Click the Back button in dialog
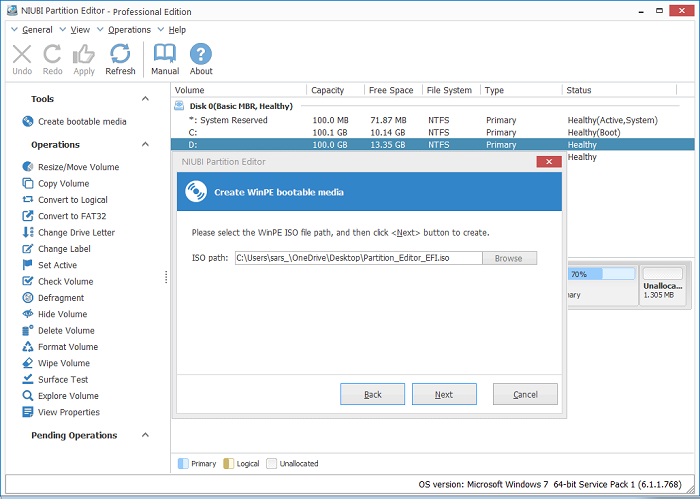The width and height of the screenshot is (700, 499). (372, 394)
